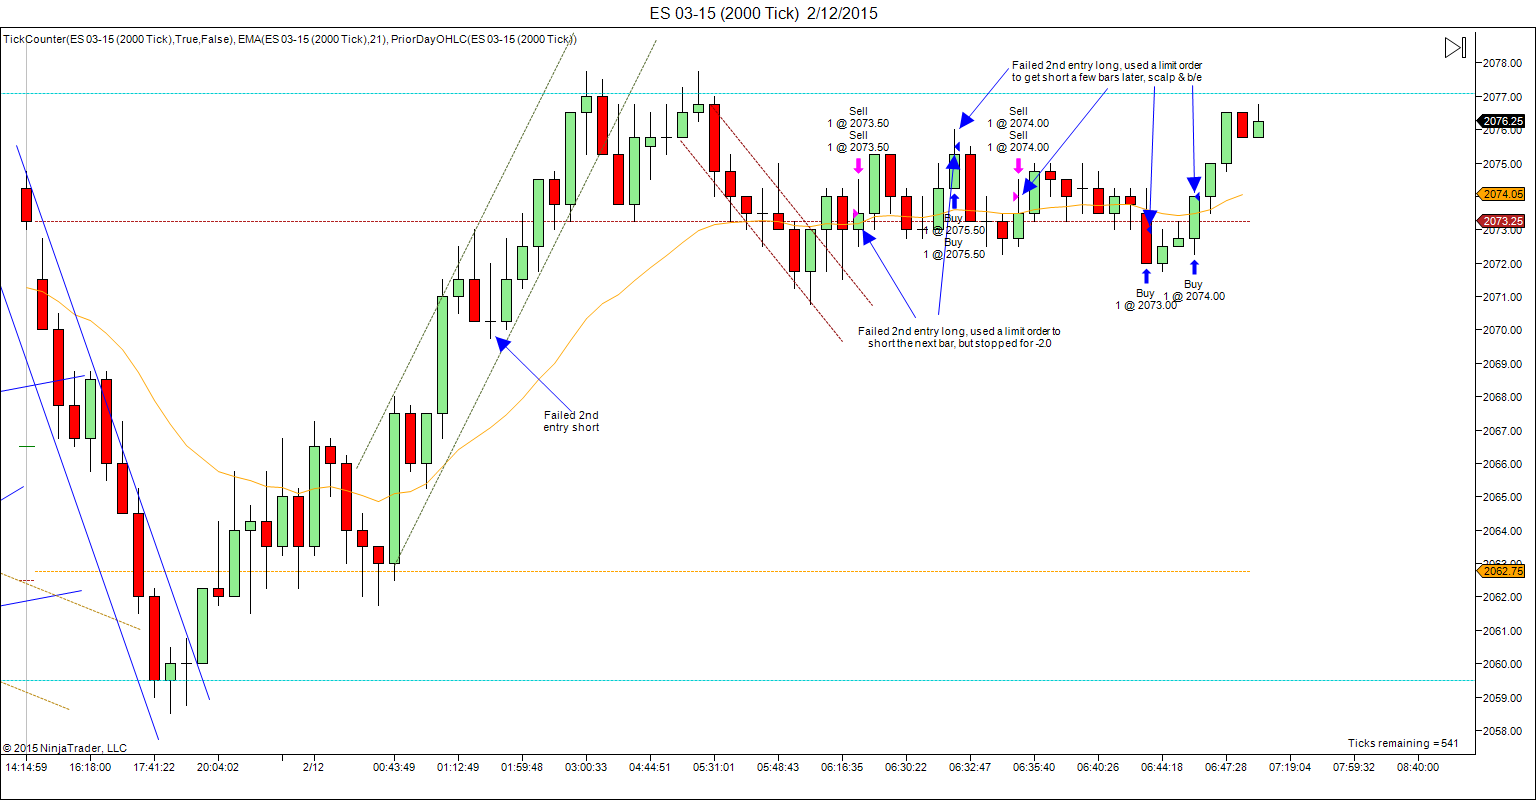Click the 03:00:33 time axis label
Viewport: 1536px width, 800px height.
pos(586,768)
